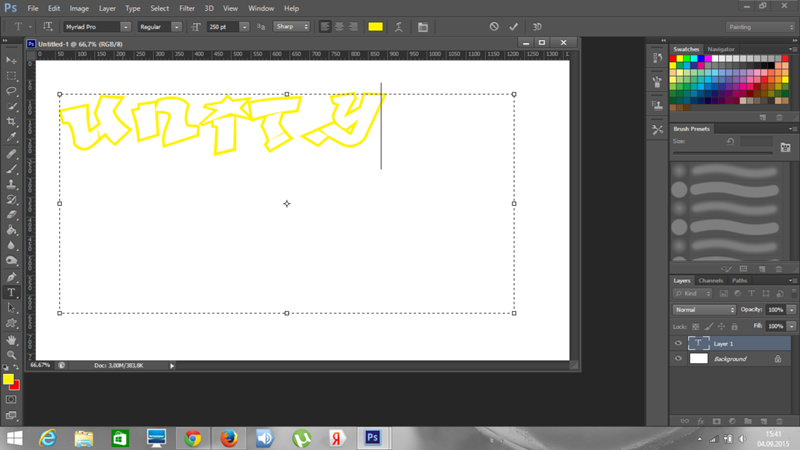
Task: Select the Custom Shape tool
Action: coord(11,323)
